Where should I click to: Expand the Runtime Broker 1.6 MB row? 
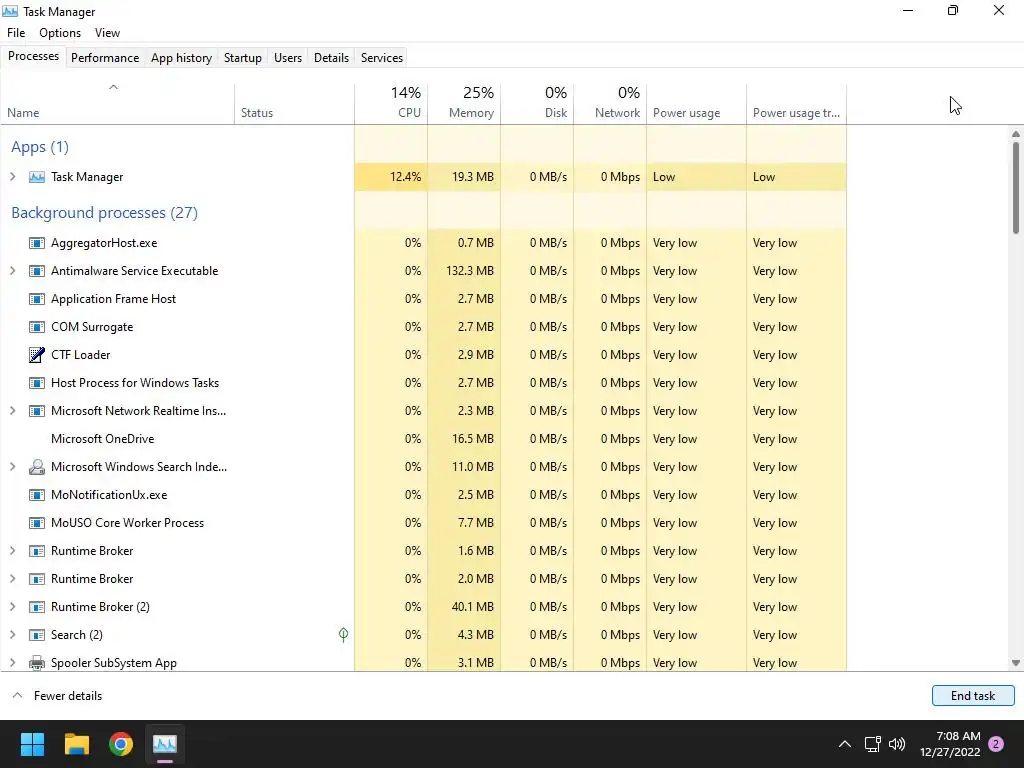pyautogui.click(x=12, y=551)
